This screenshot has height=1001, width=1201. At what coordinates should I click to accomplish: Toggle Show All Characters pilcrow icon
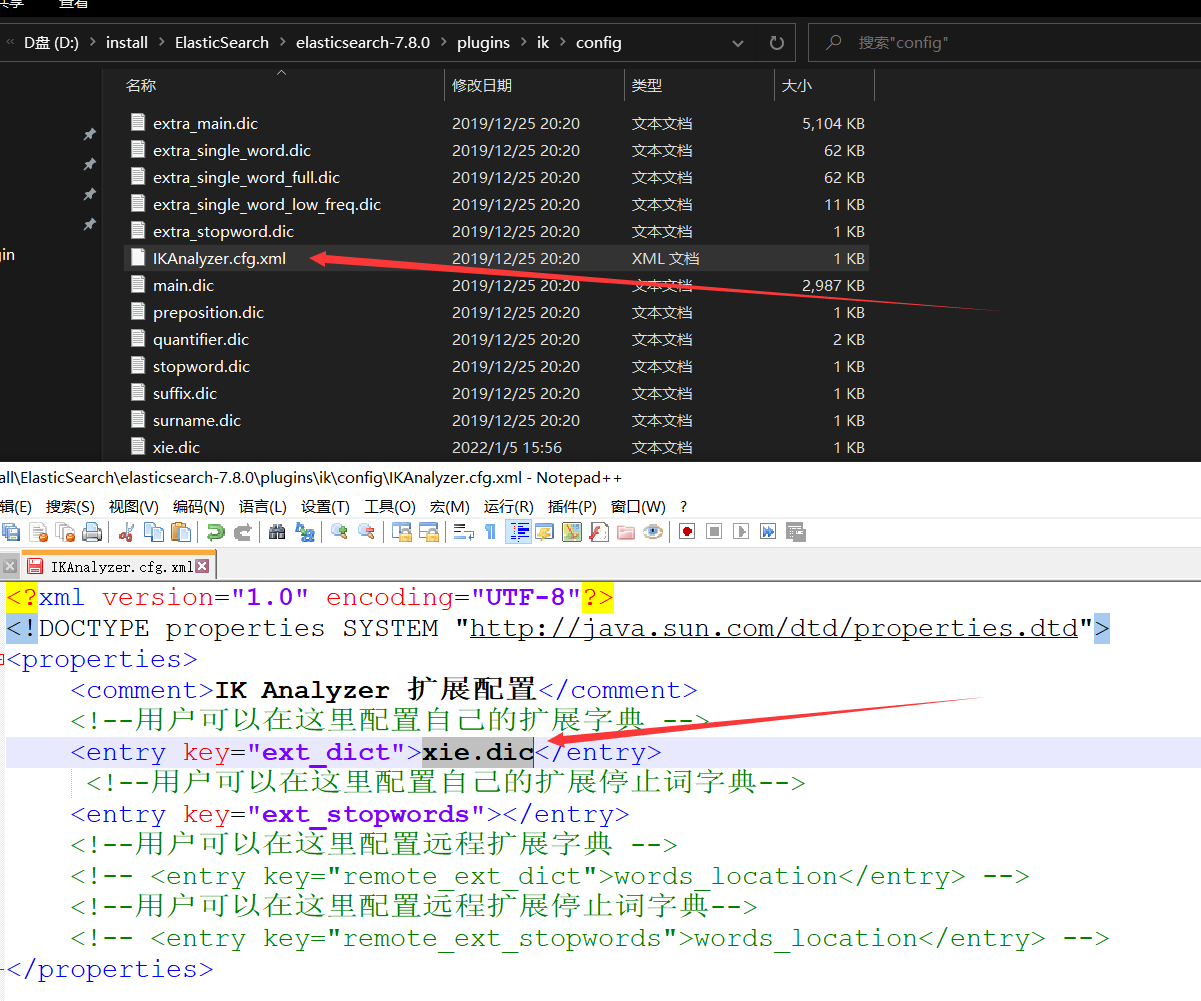coord(490,532)
